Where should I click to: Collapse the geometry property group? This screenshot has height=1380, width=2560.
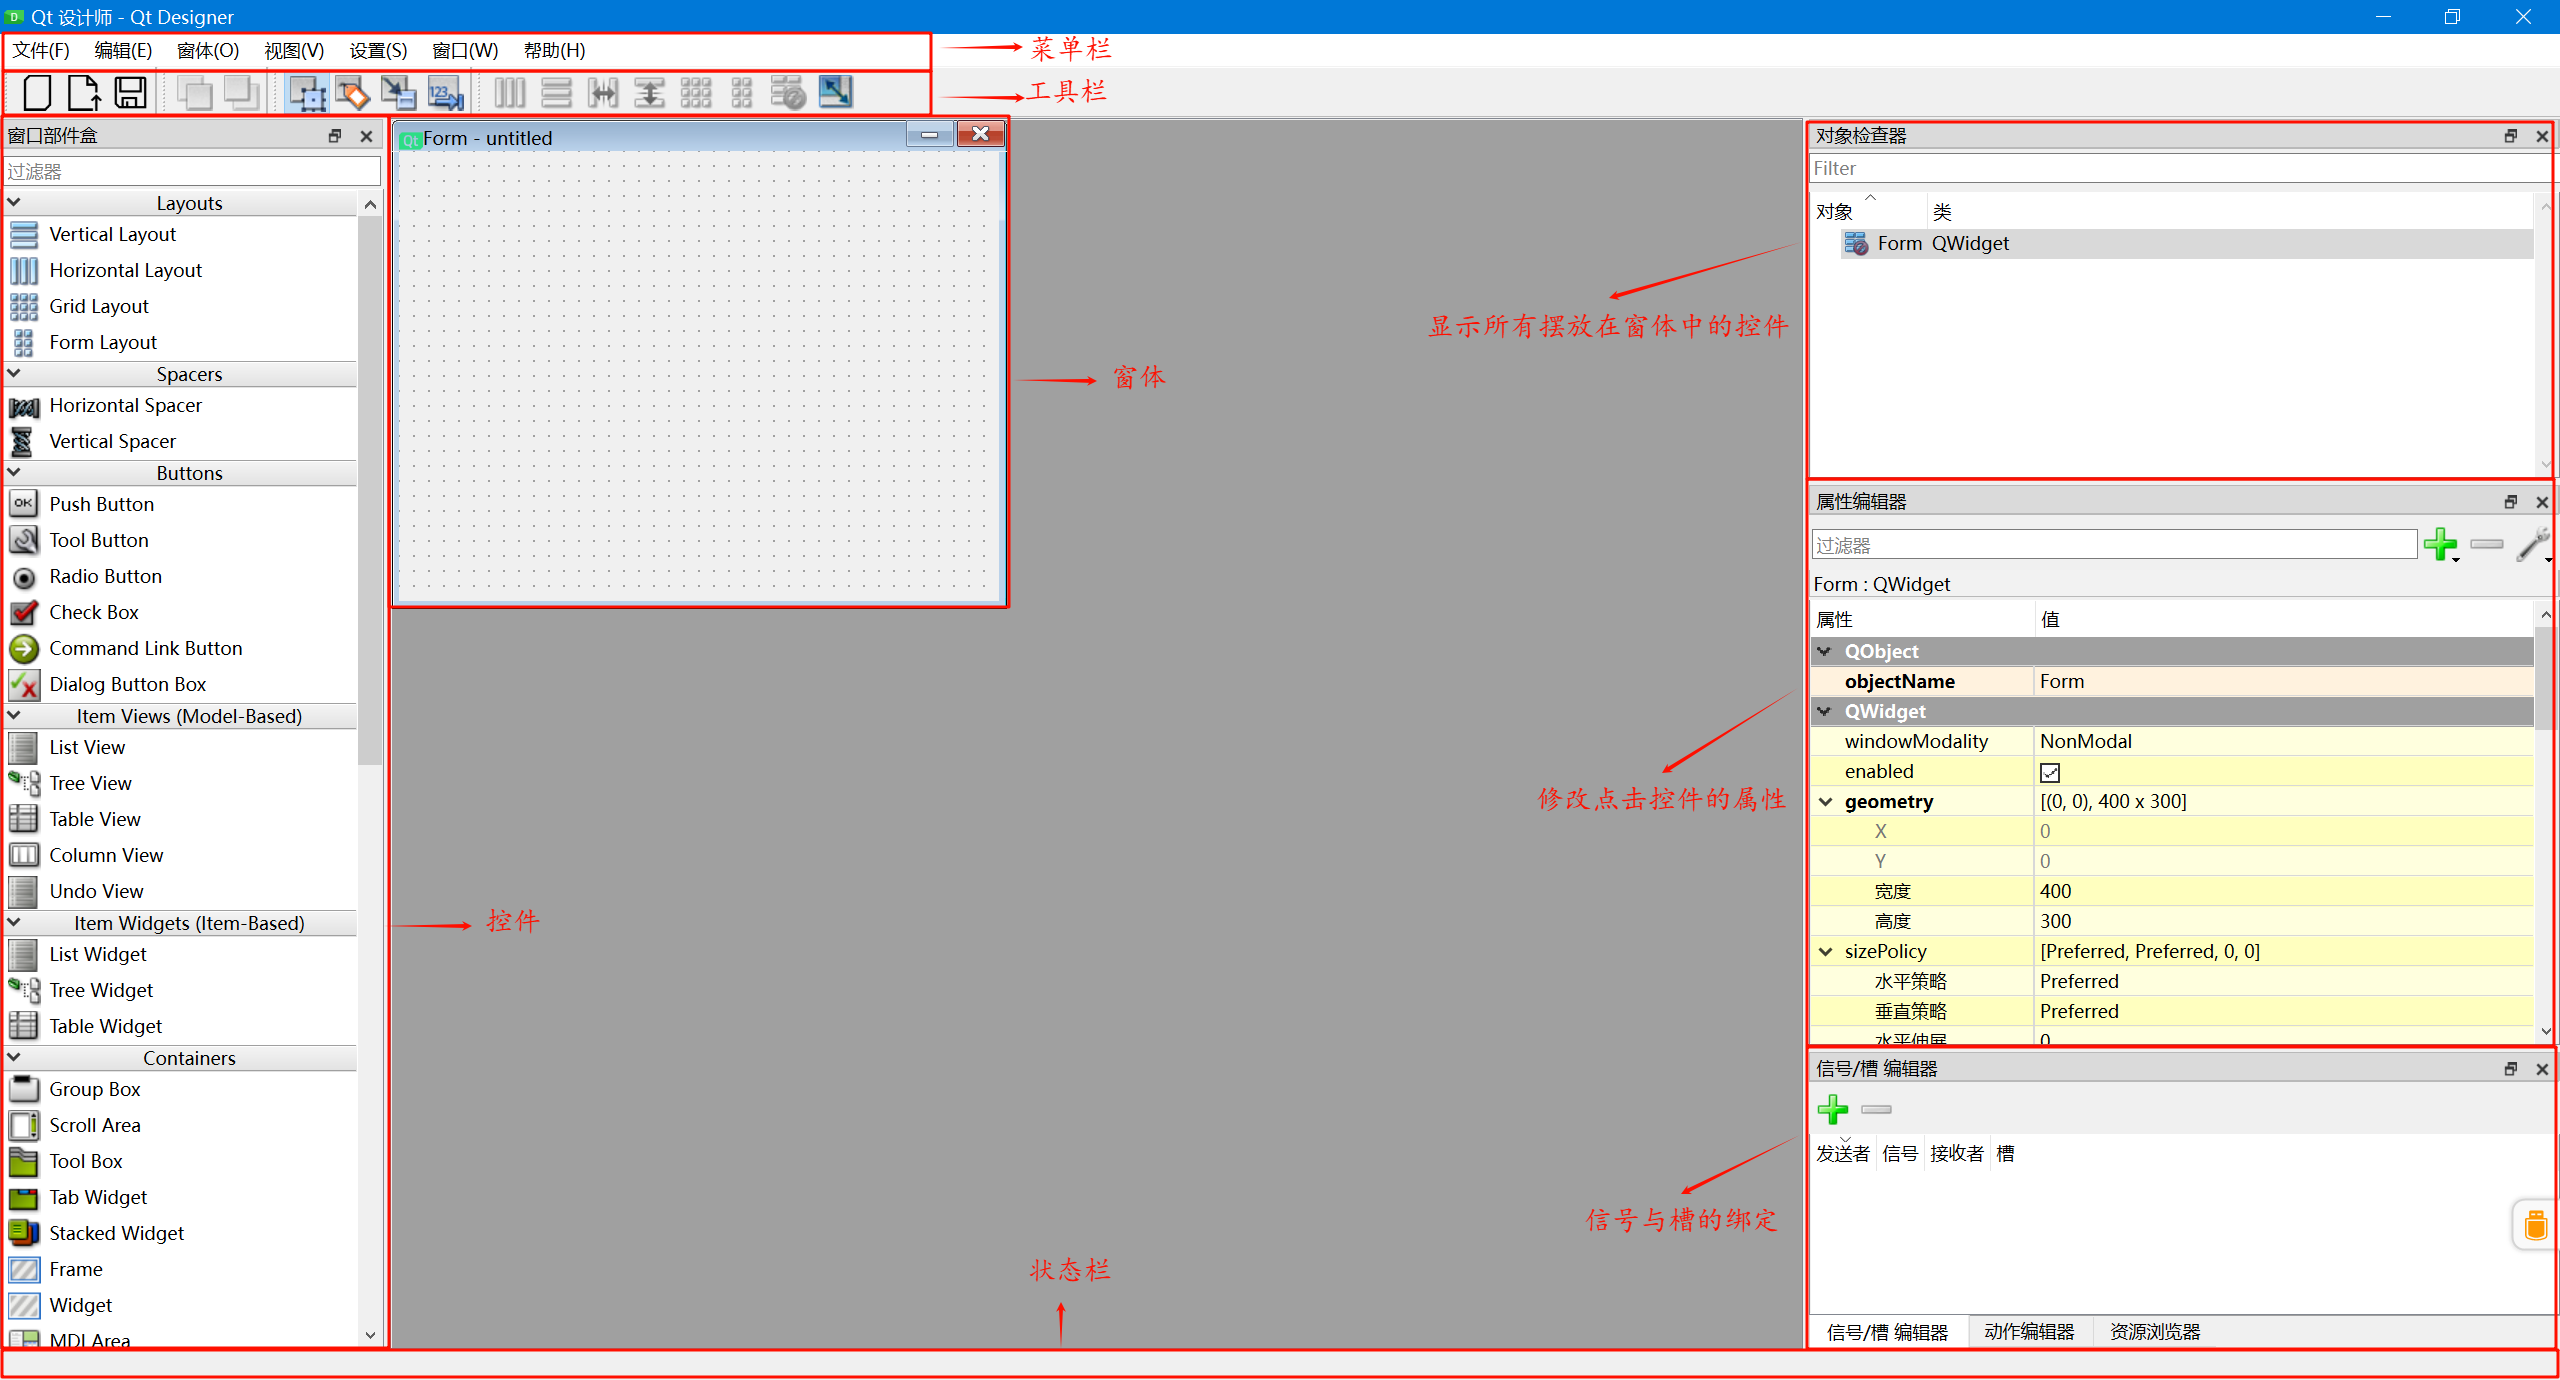tap(1827, 801)
